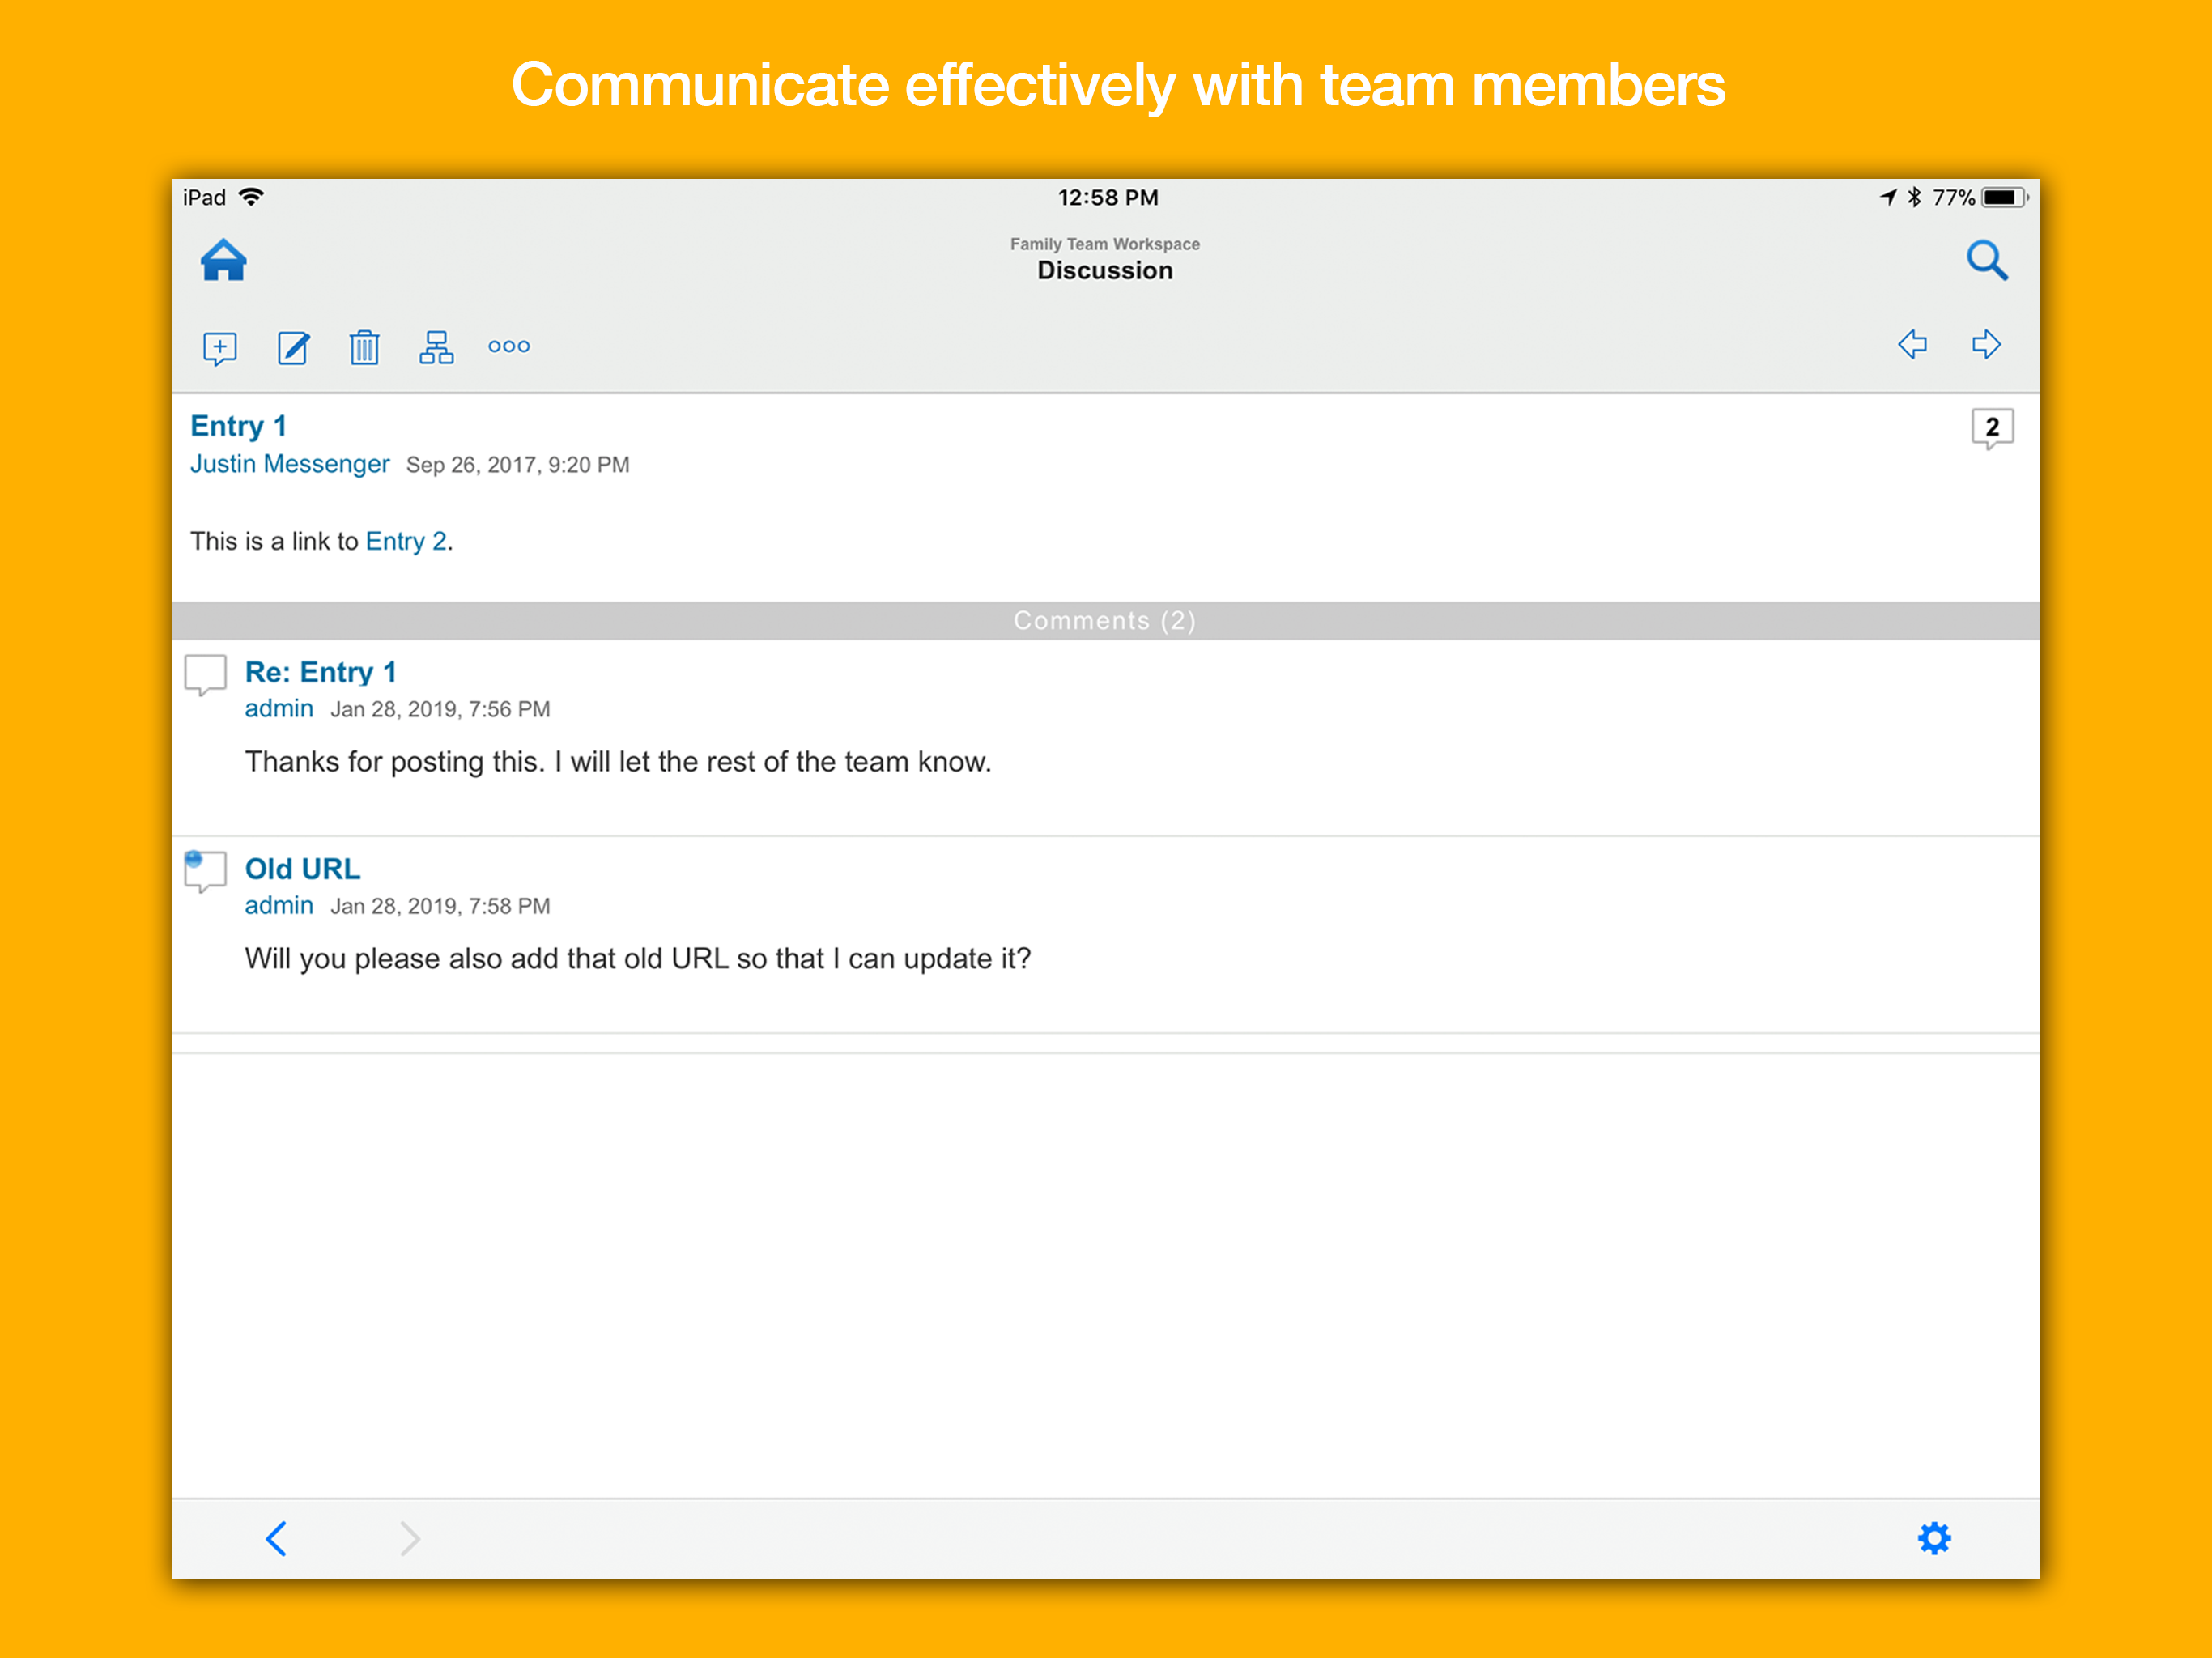Delete entry using trash icon

[x=364, y=348]
